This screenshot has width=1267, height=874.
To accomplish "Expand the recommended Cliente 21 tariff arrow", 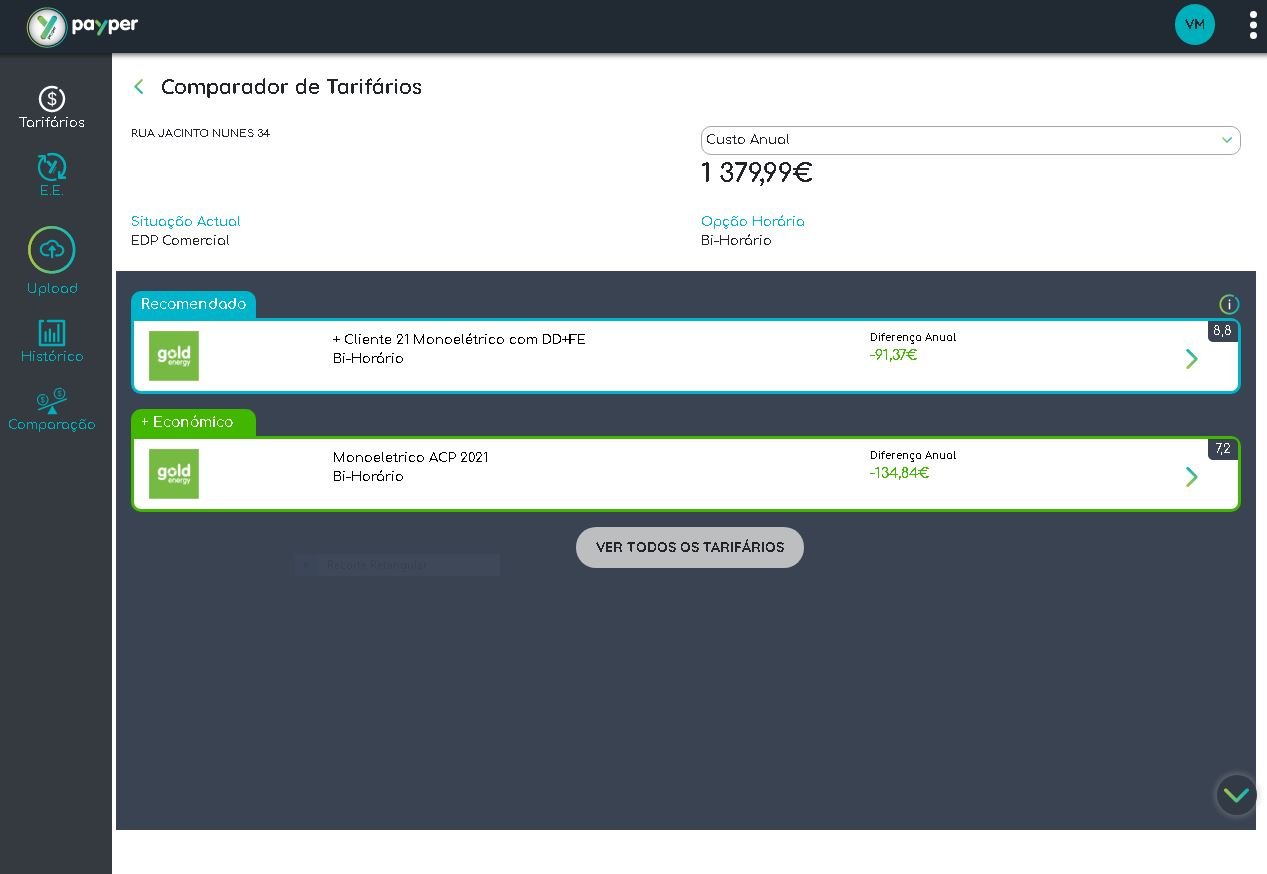I will tap(1191, 358).
